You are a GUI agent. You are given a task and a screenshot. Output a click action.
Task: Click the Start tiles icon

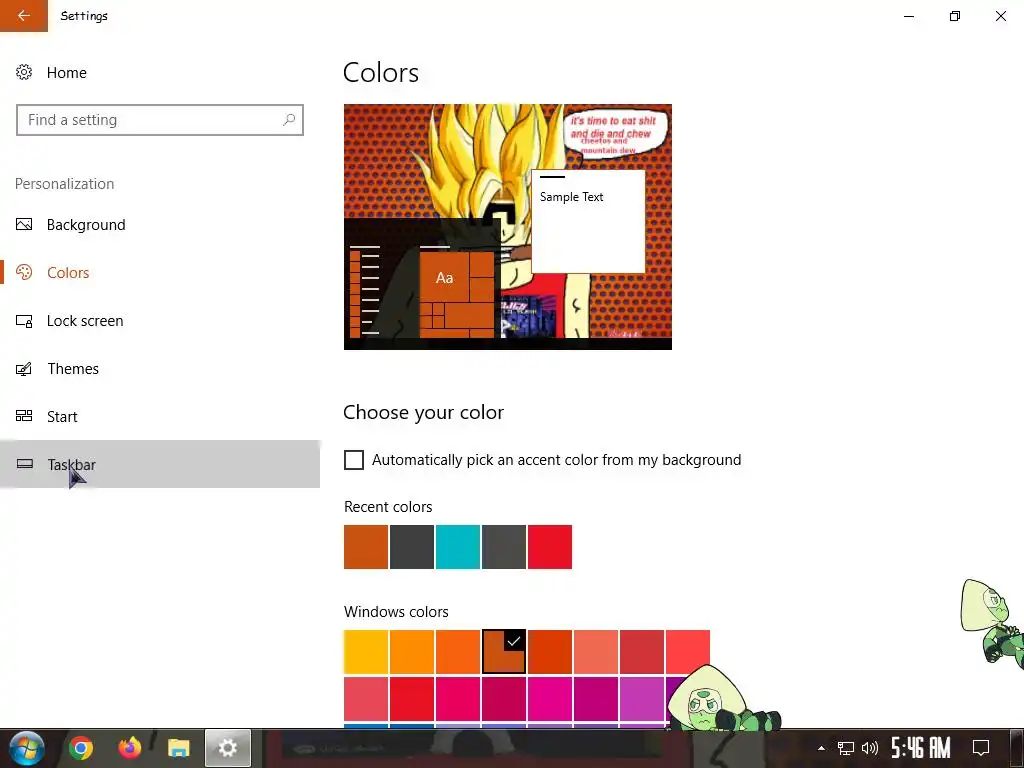pyautogui.click(x=24, y=416)
